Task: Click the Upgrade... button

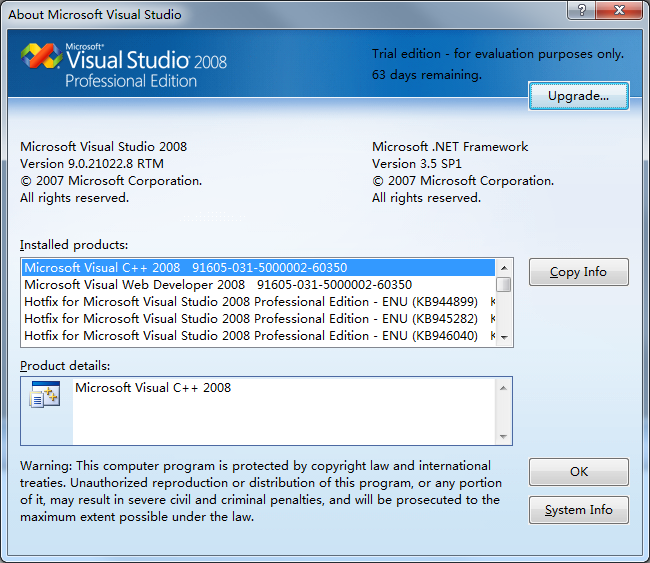Action: 579,96
